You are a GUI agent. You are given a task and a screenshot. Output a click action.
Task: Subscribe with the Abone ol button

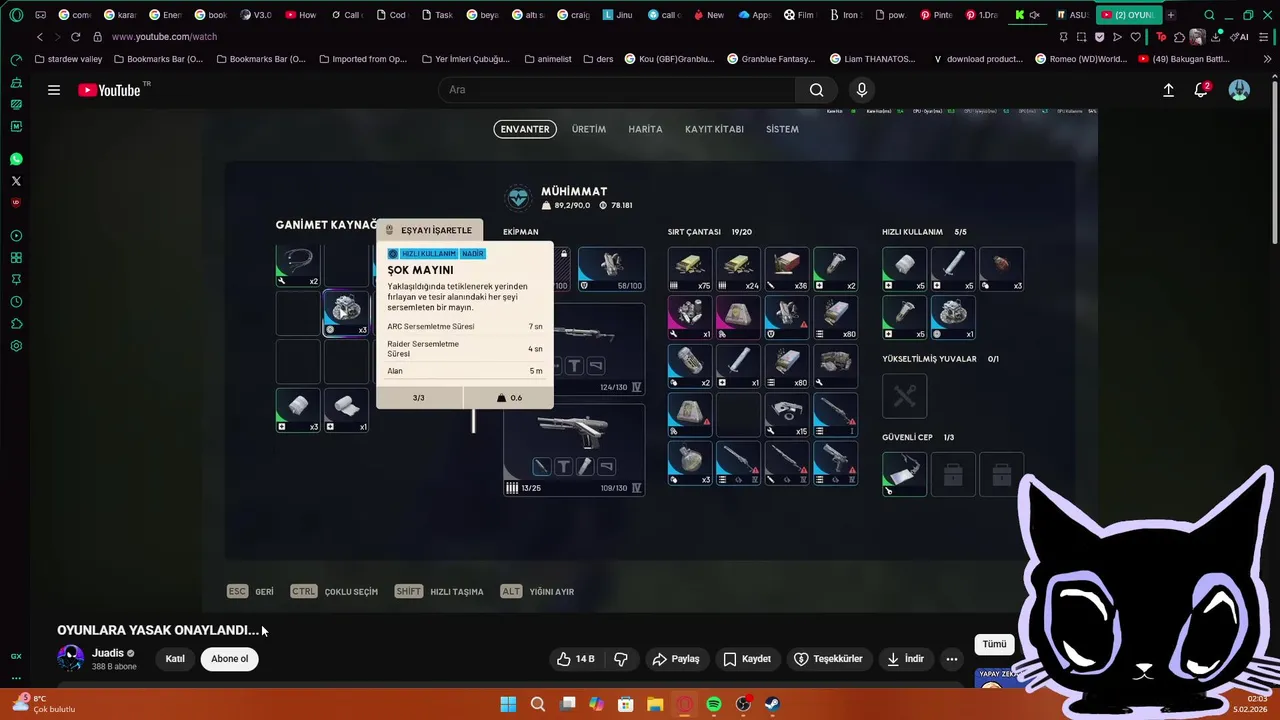point(229,659)
